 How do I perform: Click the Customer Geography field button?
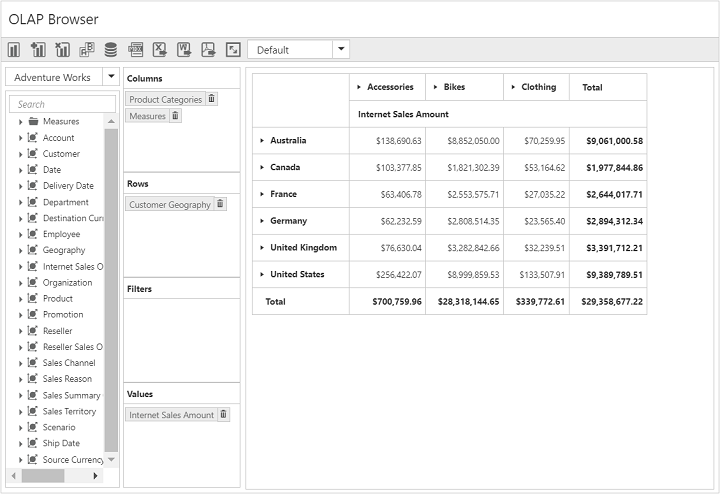click(169, 204)
